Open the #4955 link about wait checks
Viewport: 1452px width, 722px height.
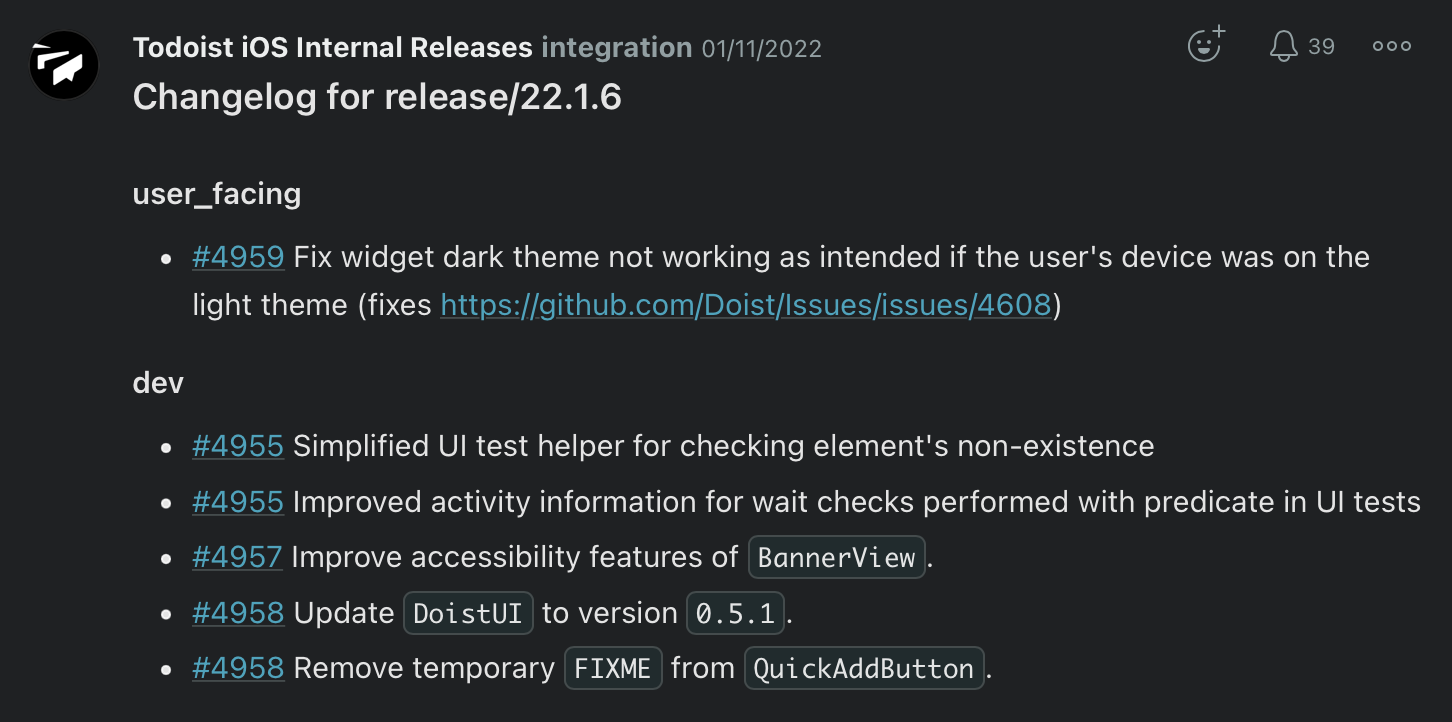(x=238, y=502)
